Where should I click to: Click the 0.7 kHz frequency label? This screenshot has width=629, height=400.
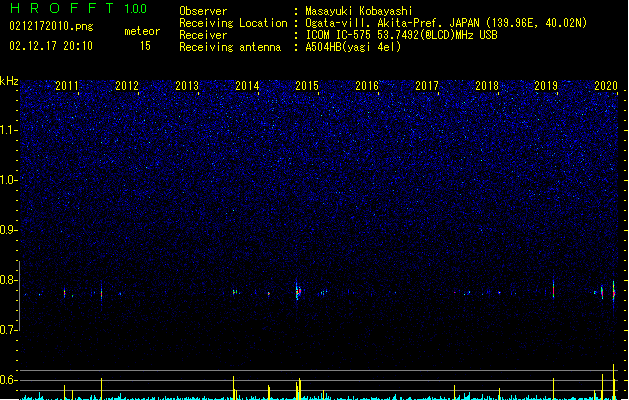(9, 330)
